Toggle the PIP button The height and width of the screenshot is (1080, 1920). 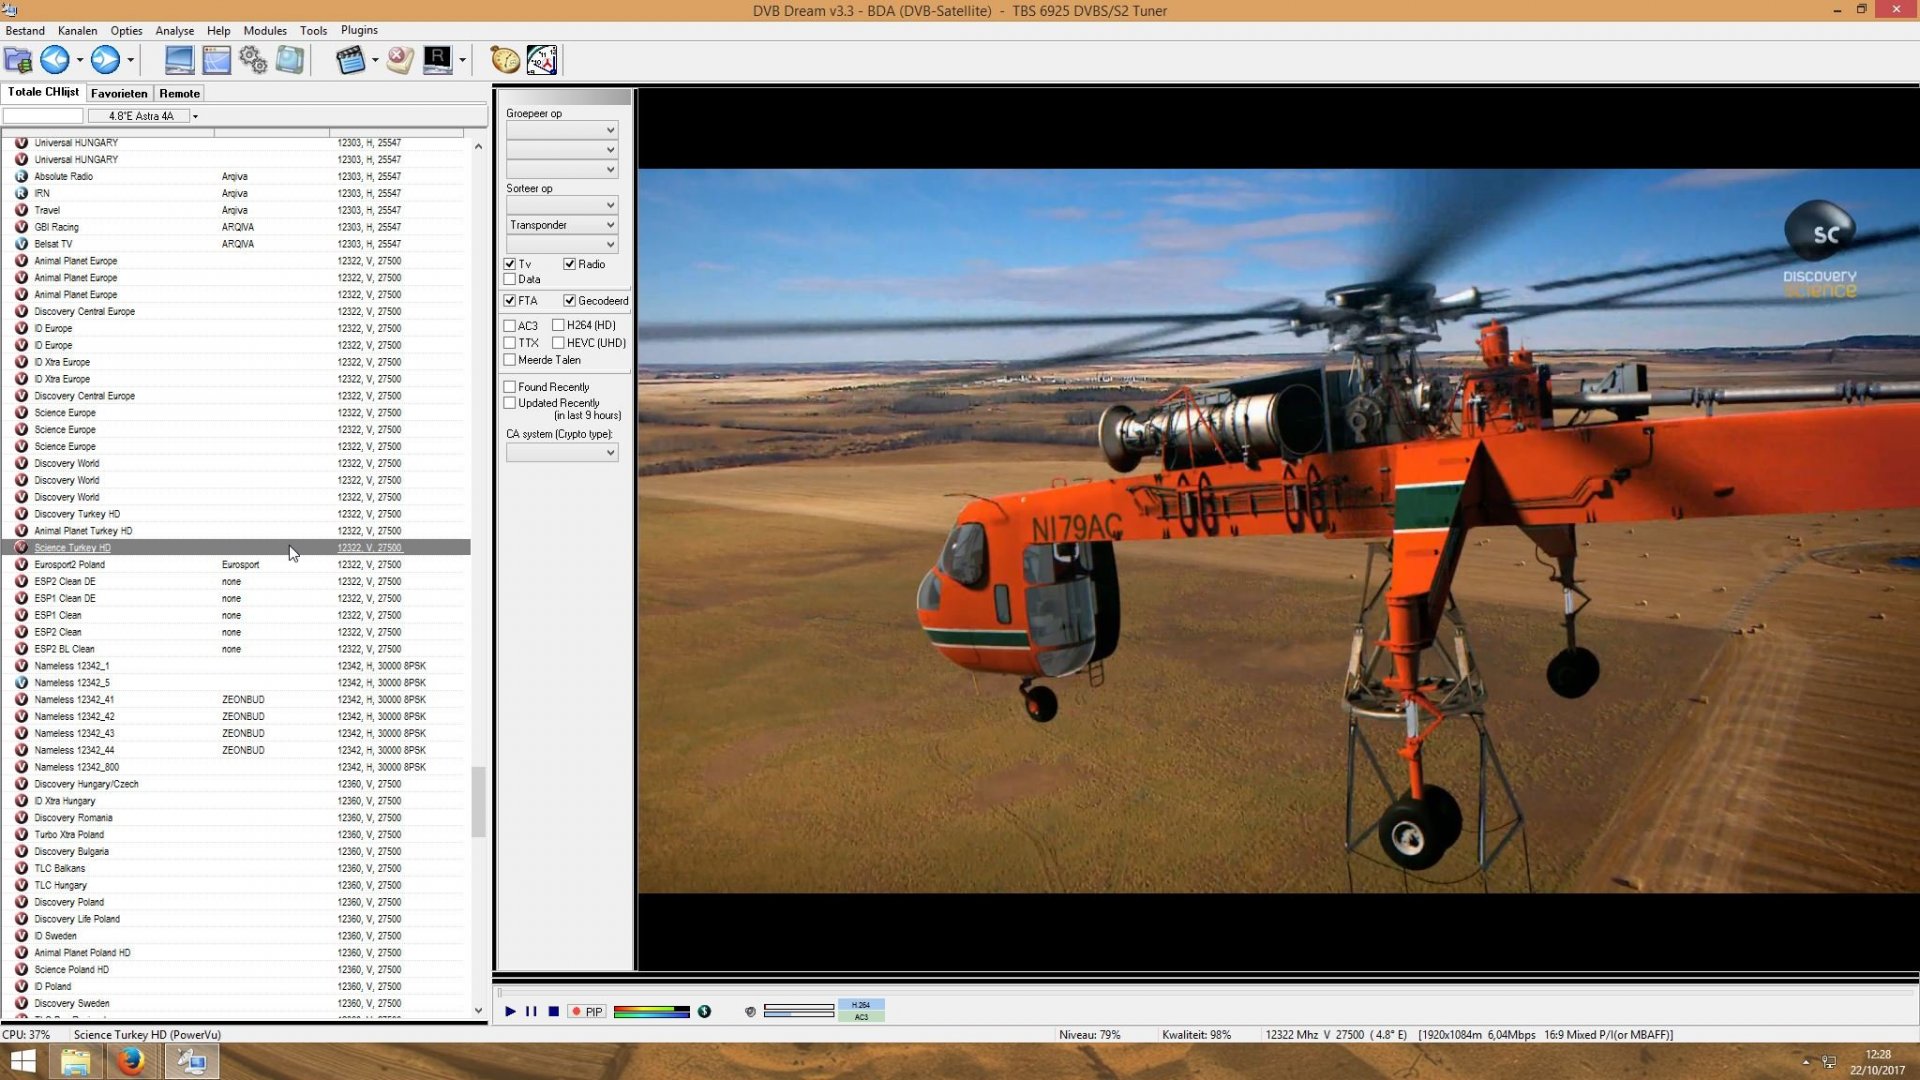point(588,1012)
